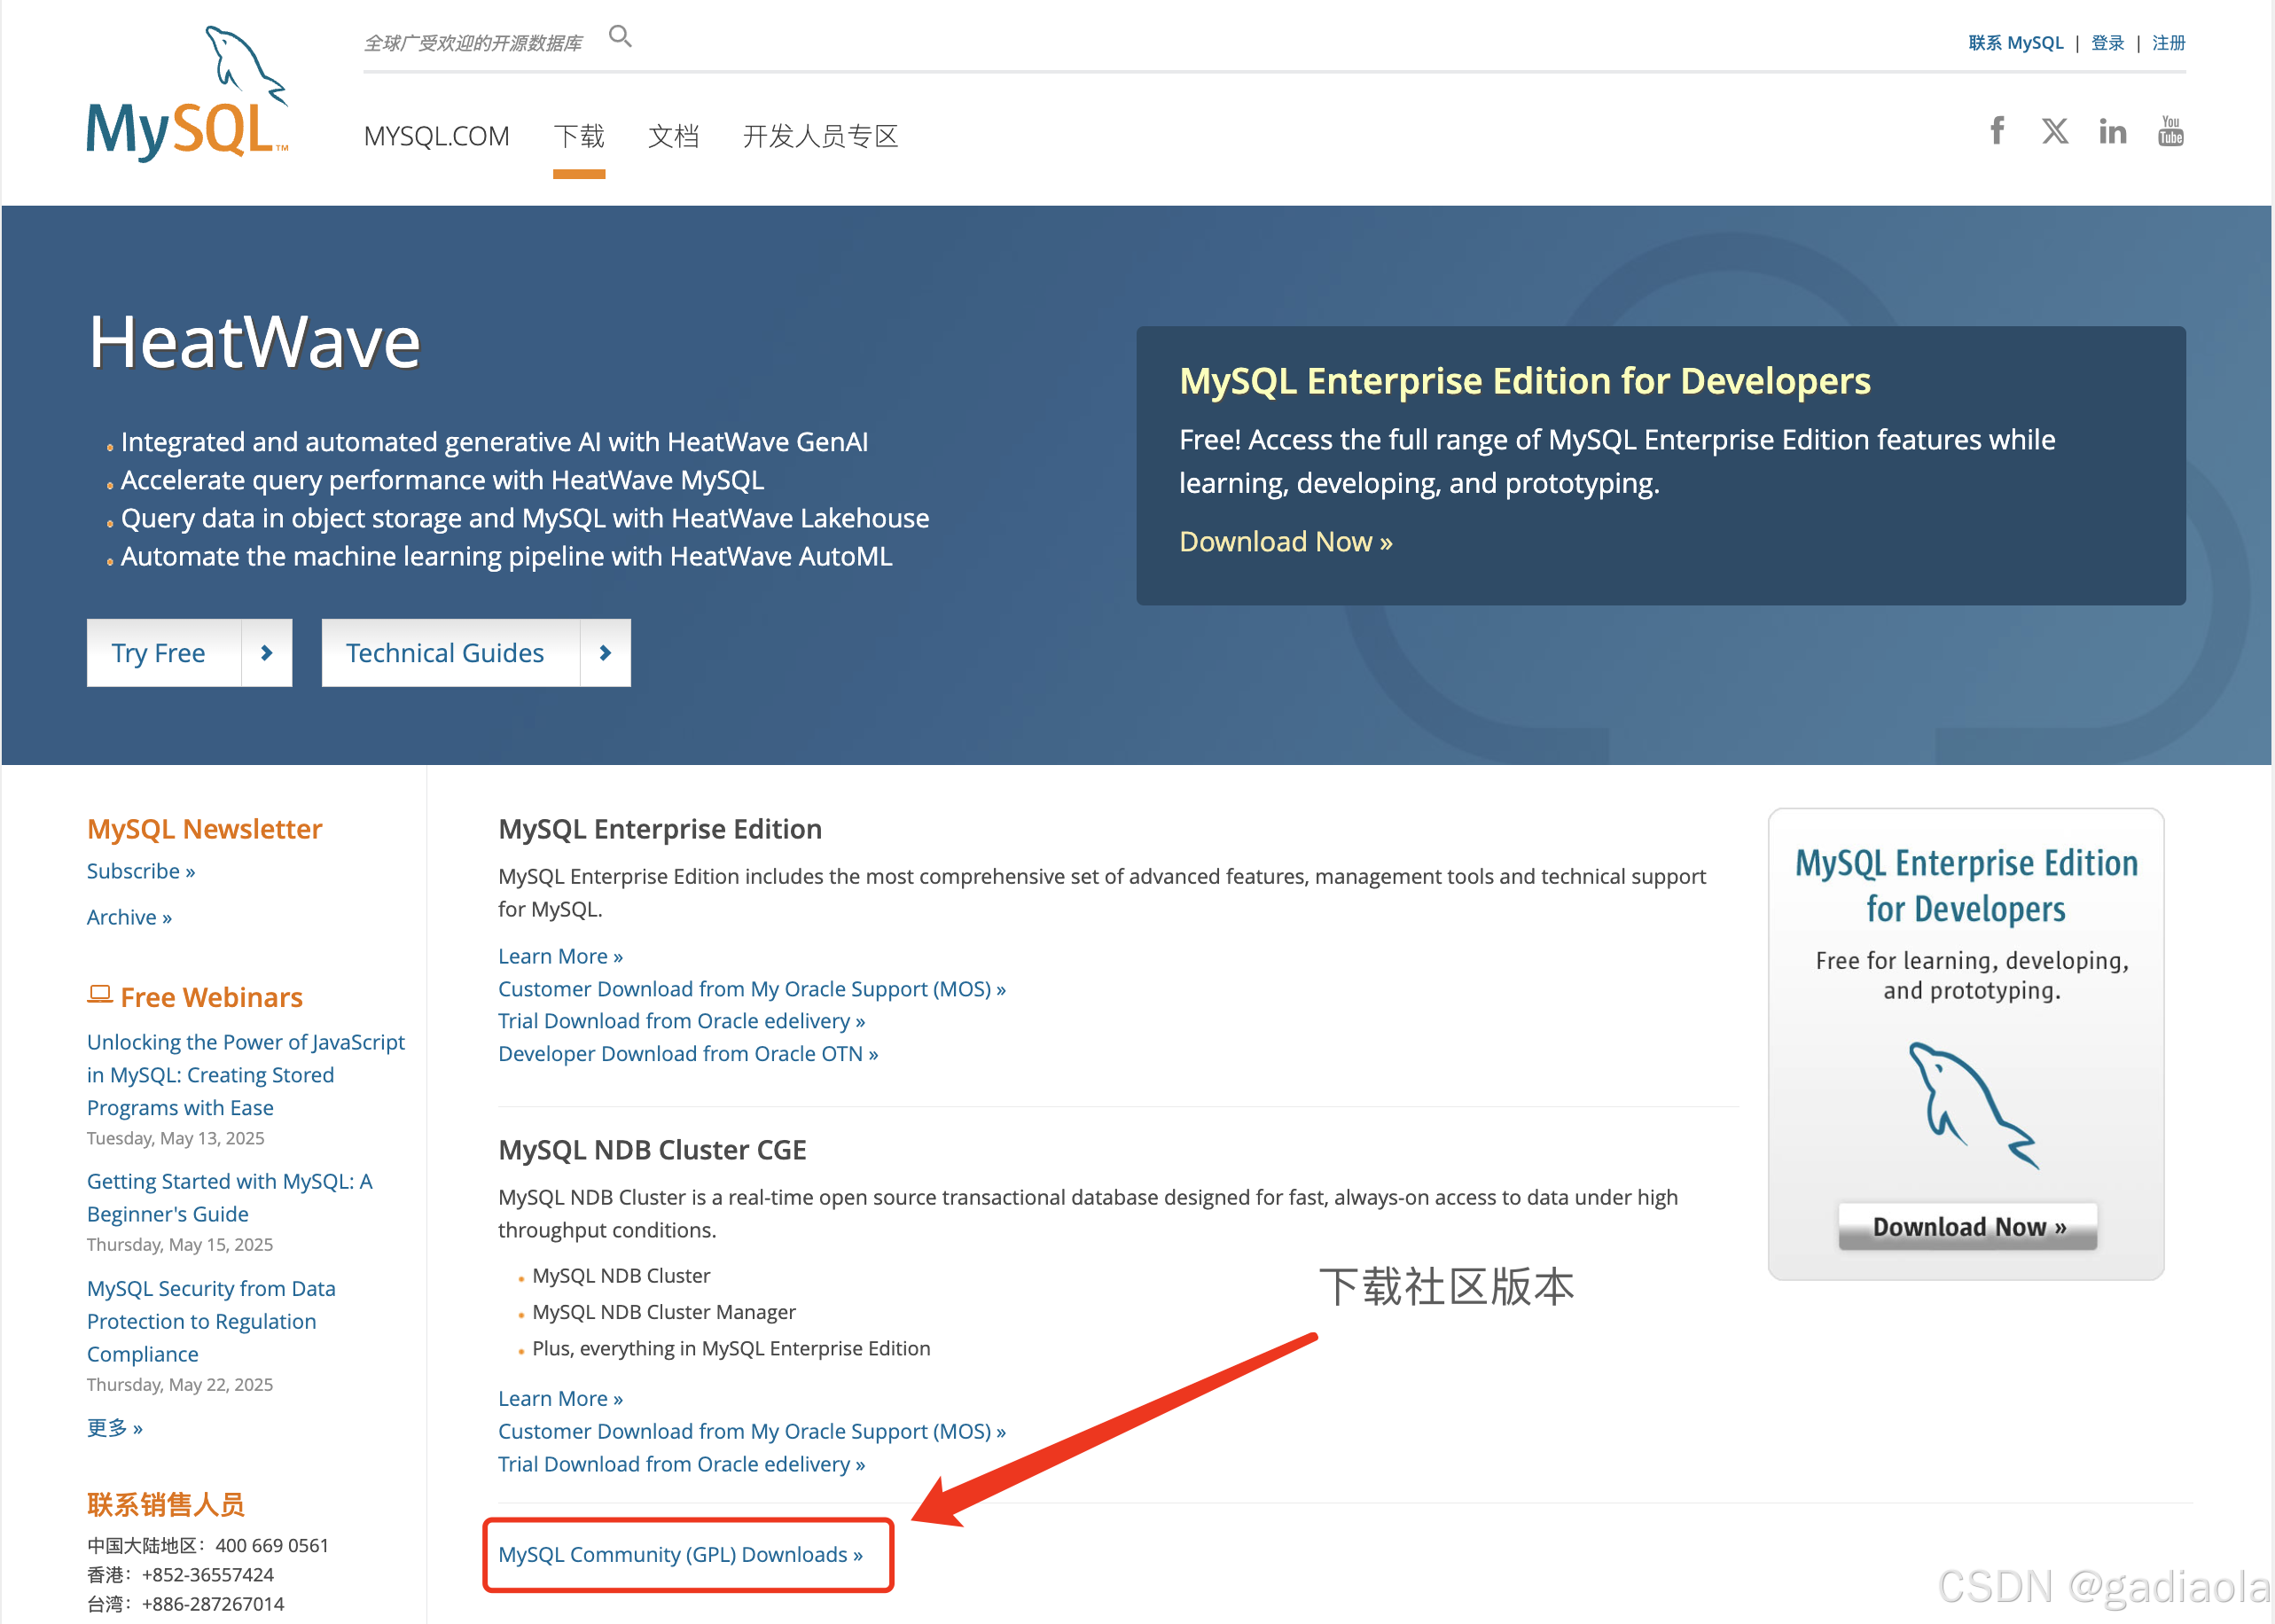Open MySQL Community (GPL) Downloads link
The image size is (2275, 1624).
tap(680, 1554)
